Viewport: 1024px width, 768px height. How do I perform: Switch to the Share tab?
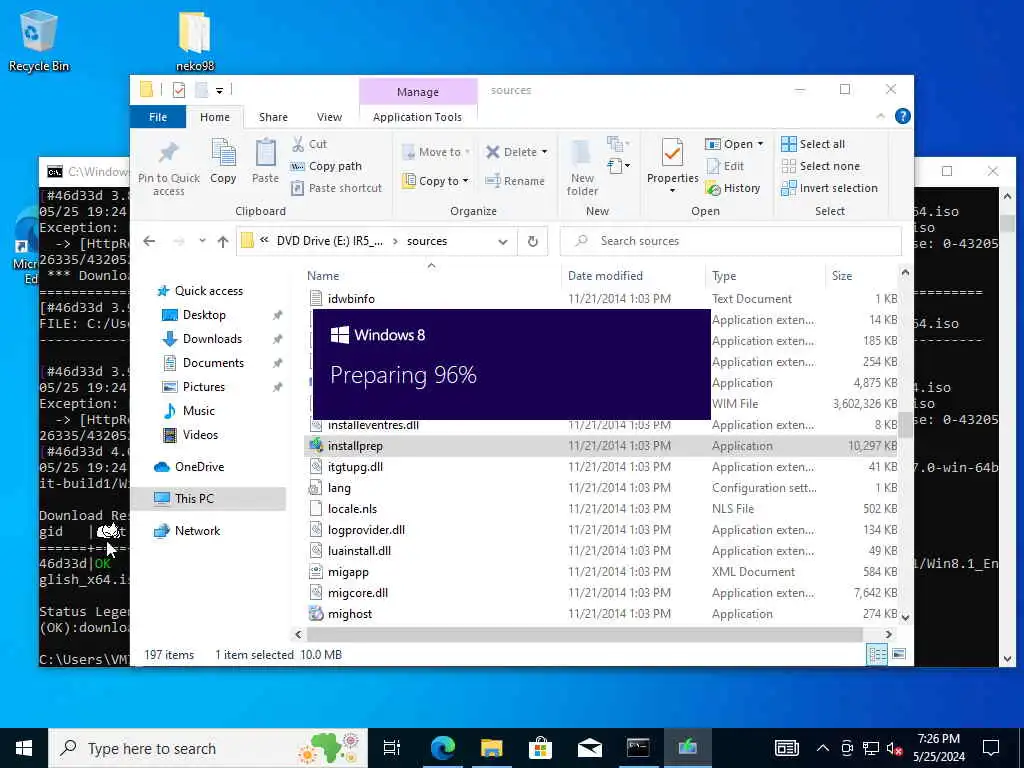273,117
